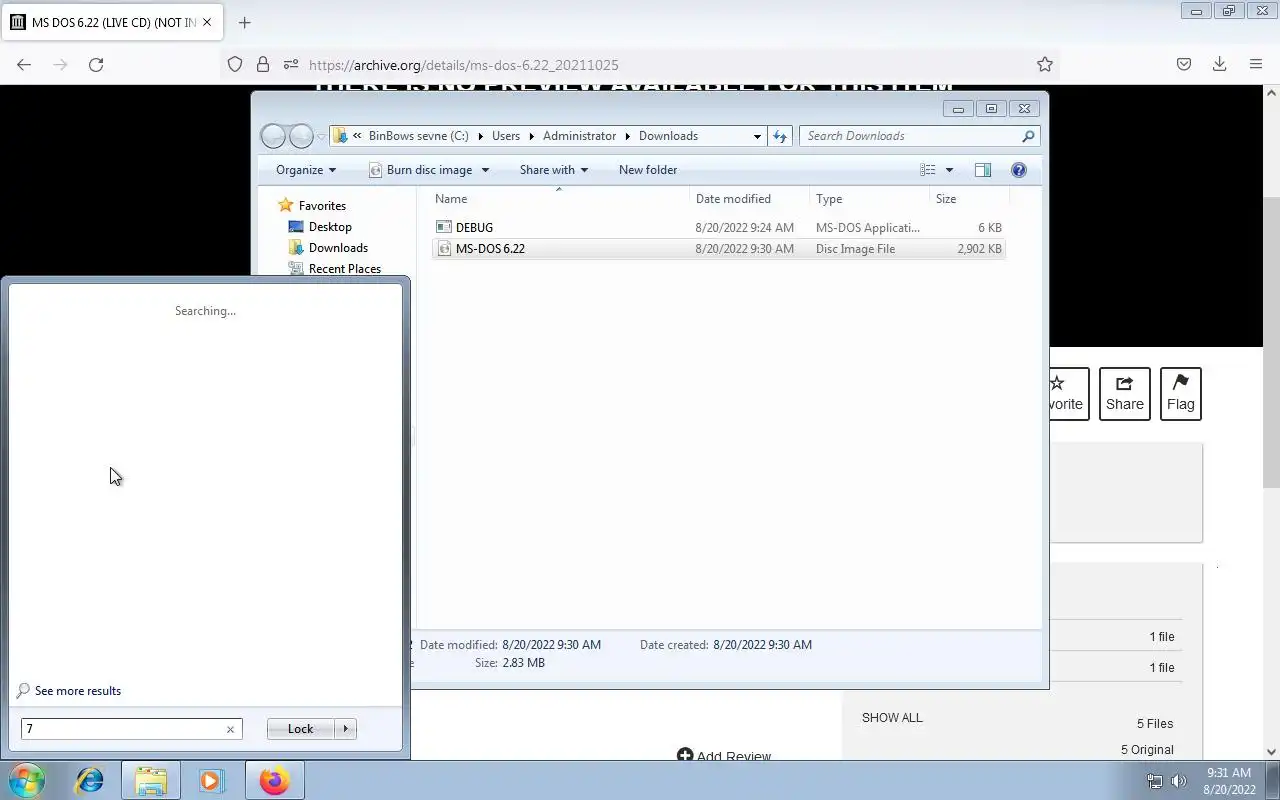Click the Add Review link
1280x800 pixels.
724,756
